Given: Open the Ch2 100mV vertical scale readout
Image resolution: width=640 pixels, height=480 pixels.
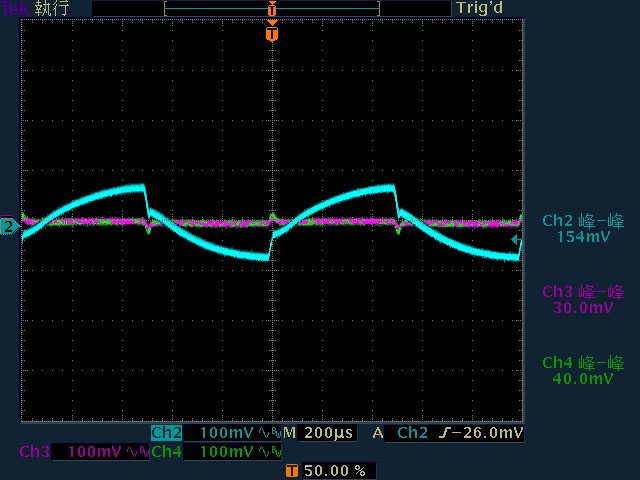Looking at the screenshot, I should [228, 433].
